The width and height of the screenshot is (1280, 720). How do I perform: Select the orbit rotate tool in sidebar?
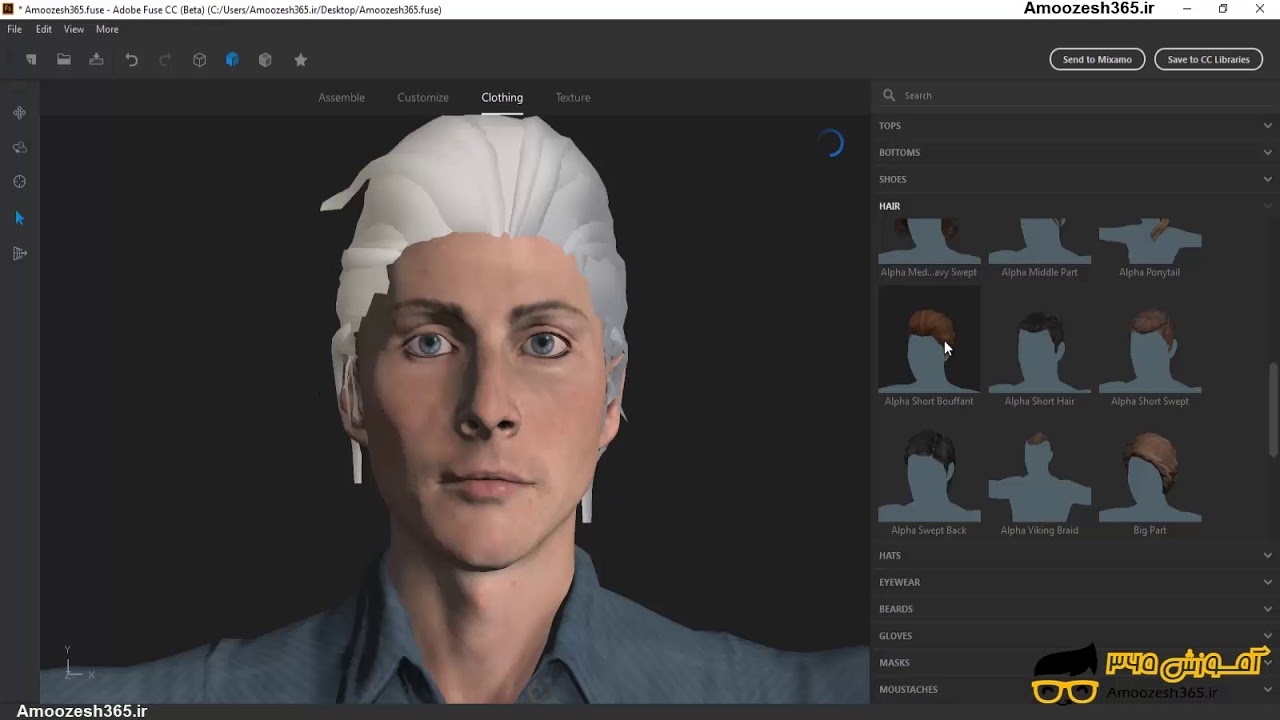click(x=19, y=147)
